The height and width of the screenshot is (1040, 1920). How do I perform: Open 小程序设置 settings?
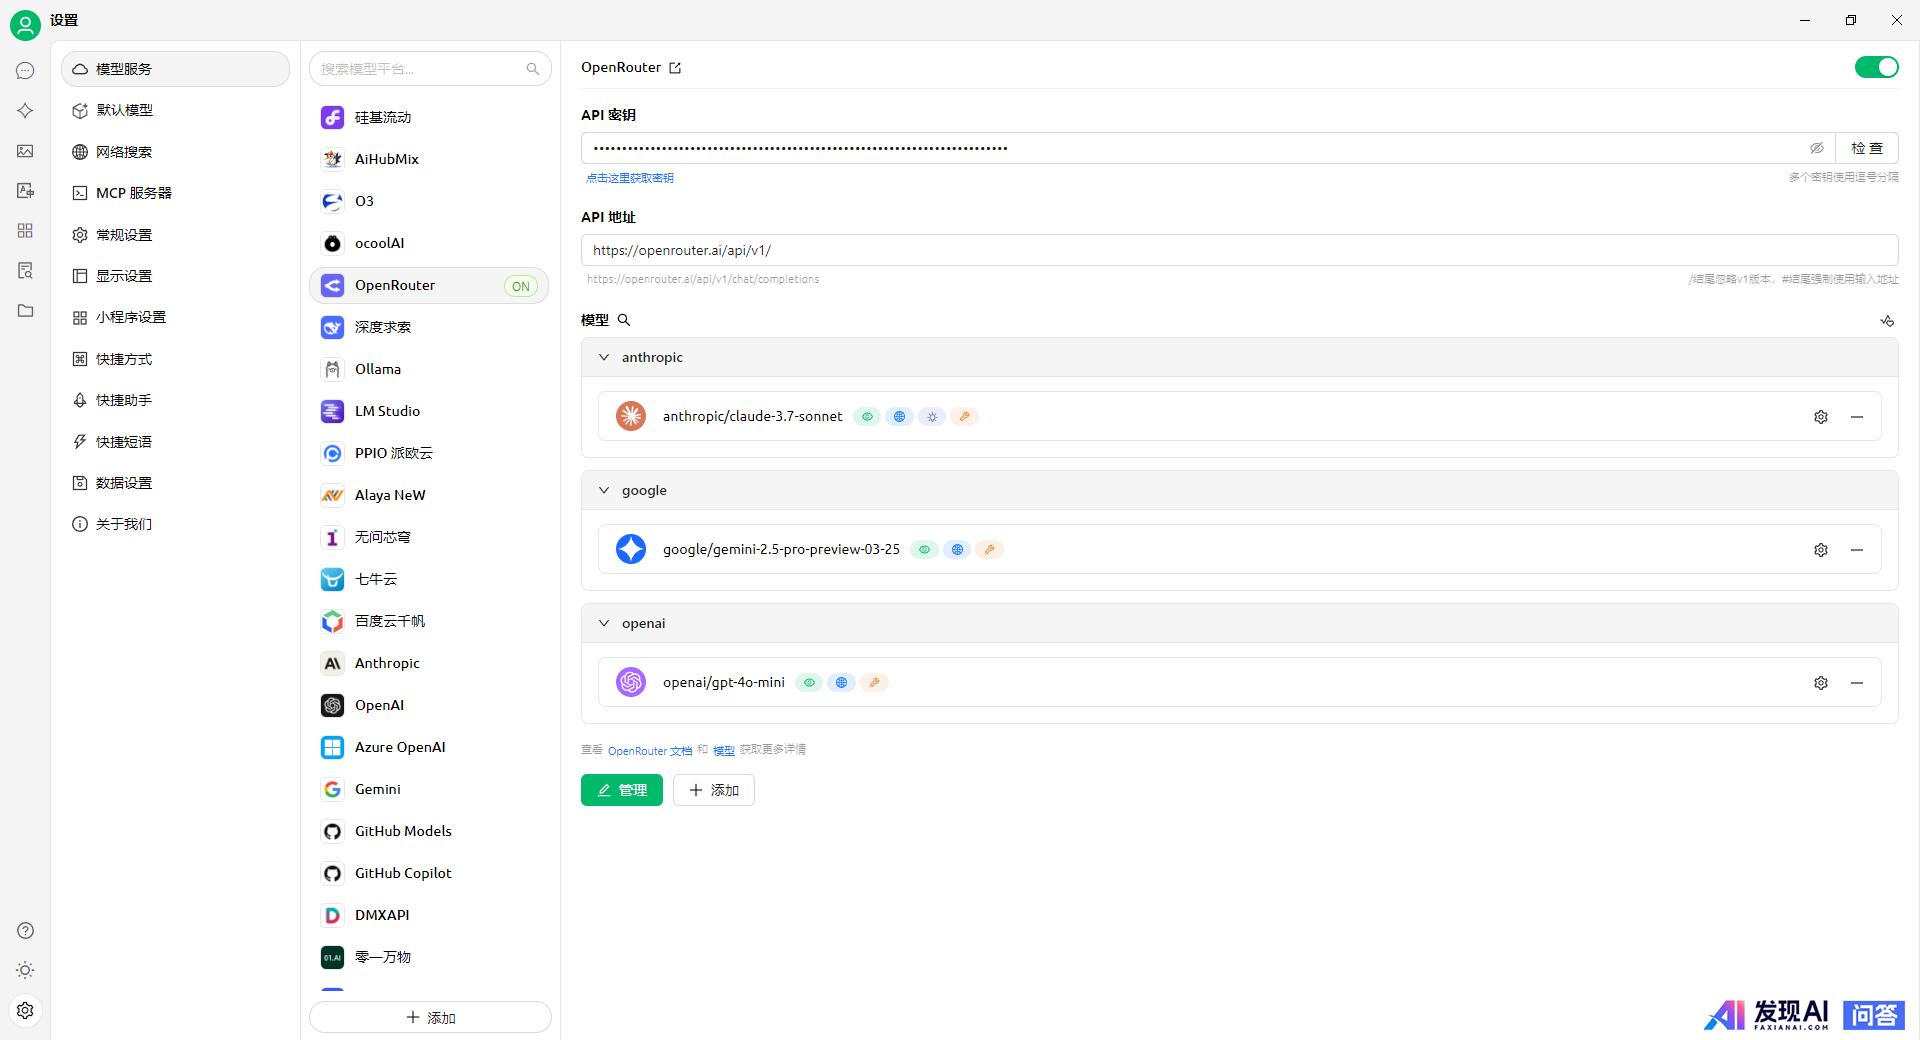175,317
